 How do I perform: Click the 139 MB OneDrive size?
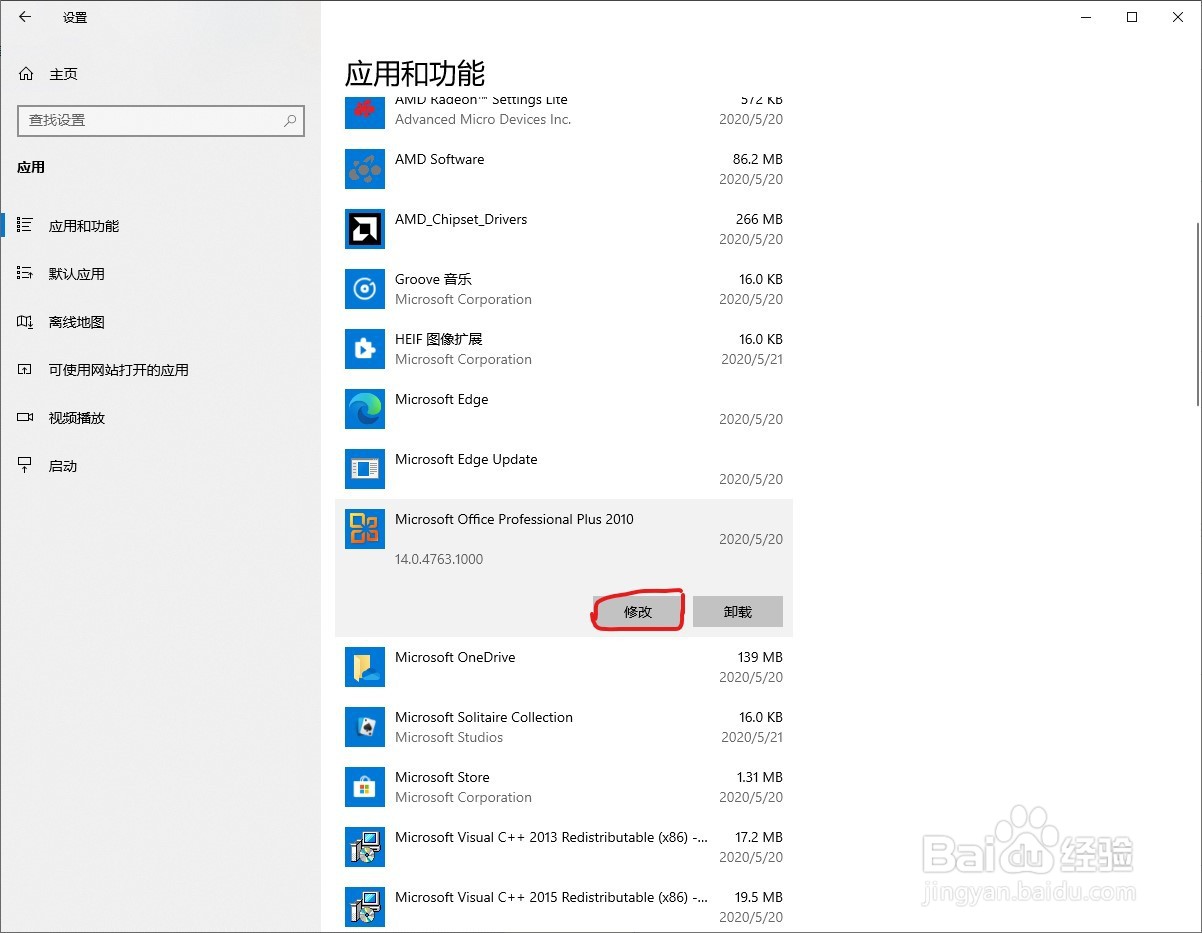tap(760, 657)
